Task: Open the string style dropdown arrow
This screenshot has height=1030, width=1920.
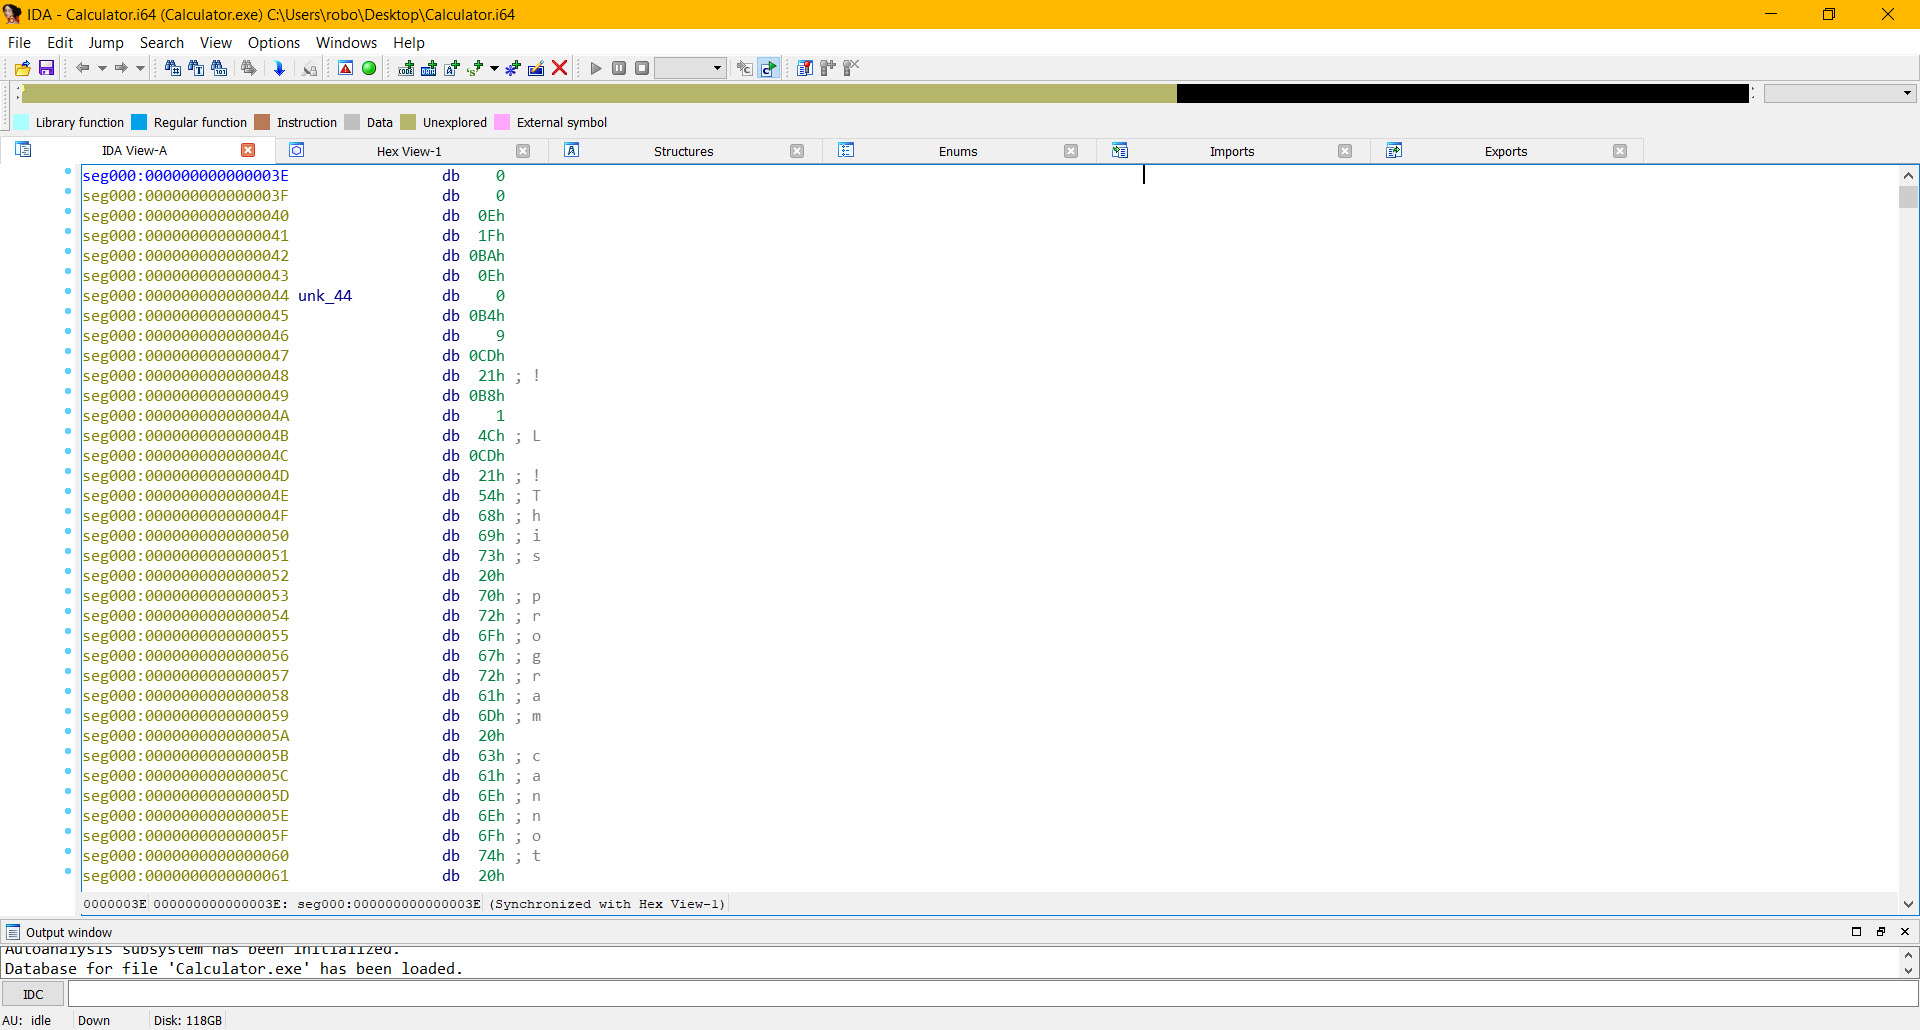Action: (494, 68)
